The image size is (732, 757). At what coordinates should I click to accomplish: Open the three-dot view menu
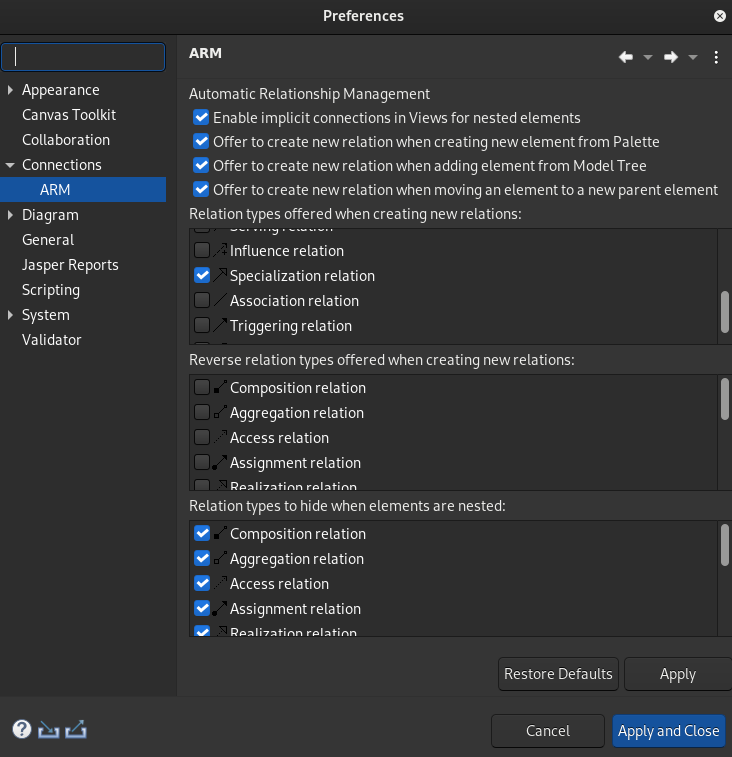coord(716,57)
